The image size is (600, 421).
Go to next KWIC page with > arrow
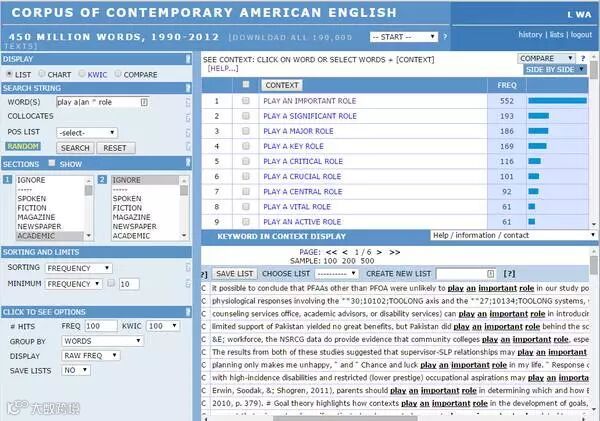379,252
